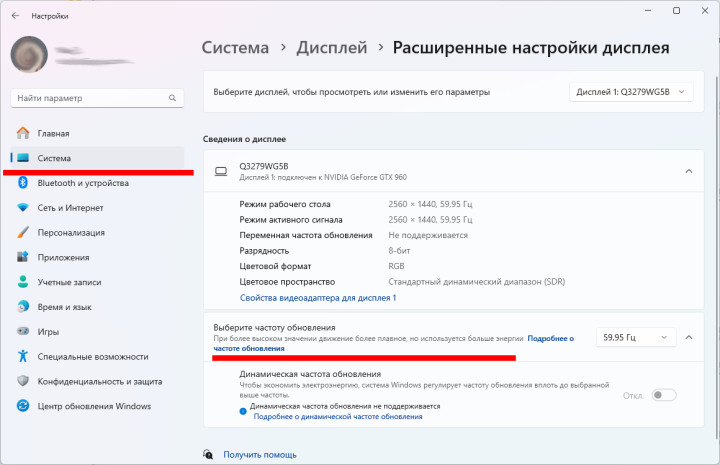Collapse the Q3279WG5B display info section

pyautogui.click(x=688, y=171)
